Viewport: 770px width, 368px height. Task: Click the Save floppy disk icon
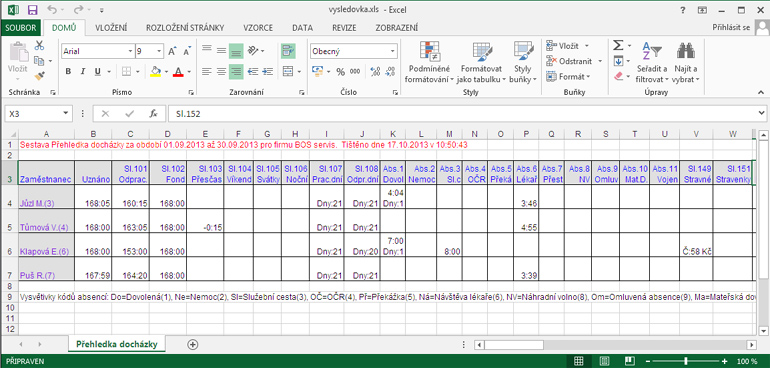point(32,9)
